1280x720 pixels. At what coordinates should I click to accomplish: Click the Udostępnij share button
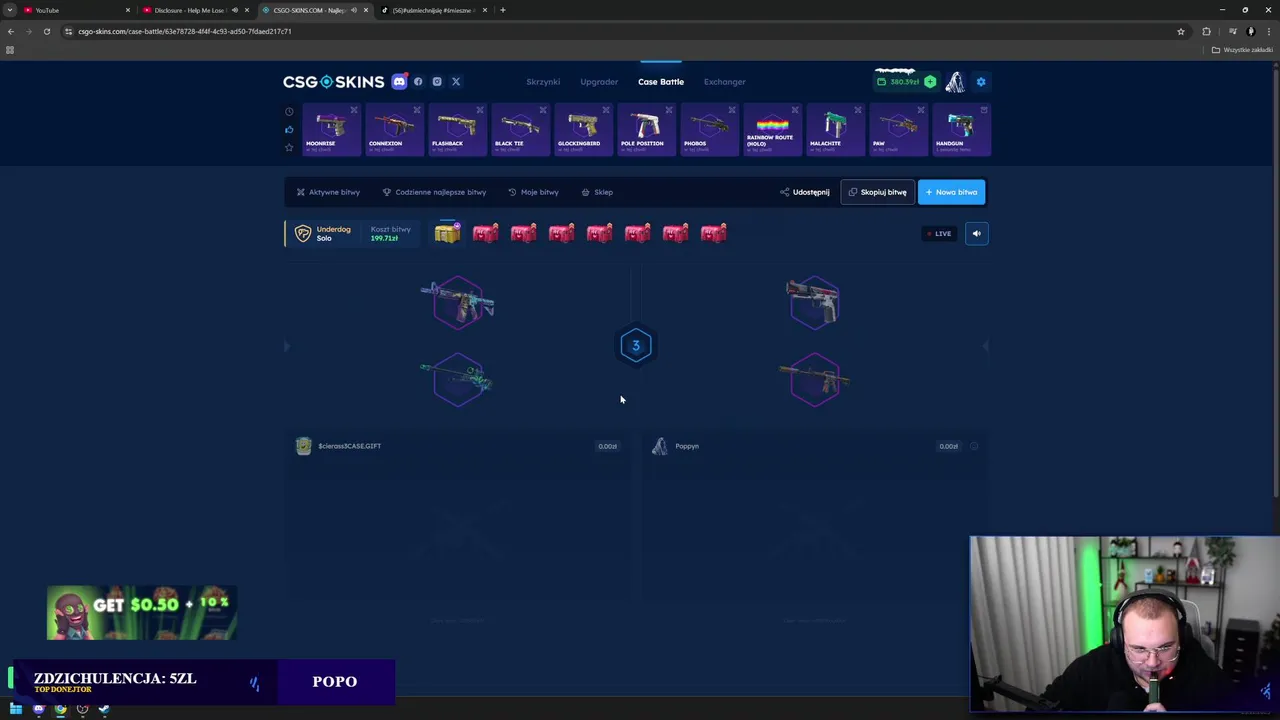804,192
